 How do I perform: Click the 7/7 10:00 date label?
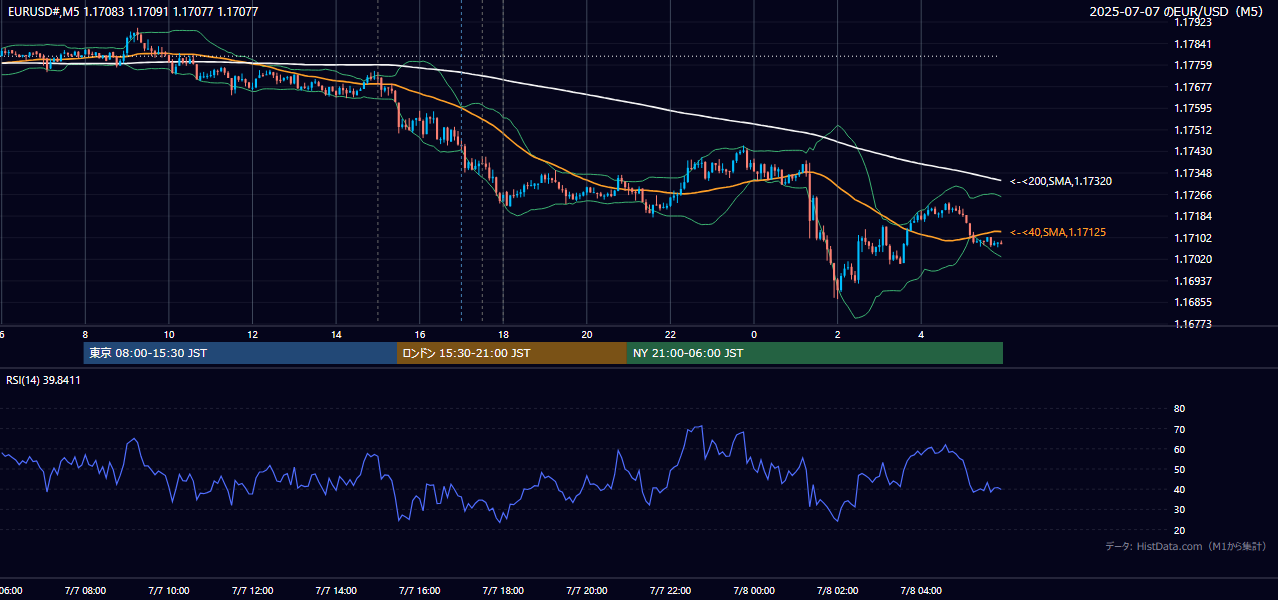tap(168, 591)
